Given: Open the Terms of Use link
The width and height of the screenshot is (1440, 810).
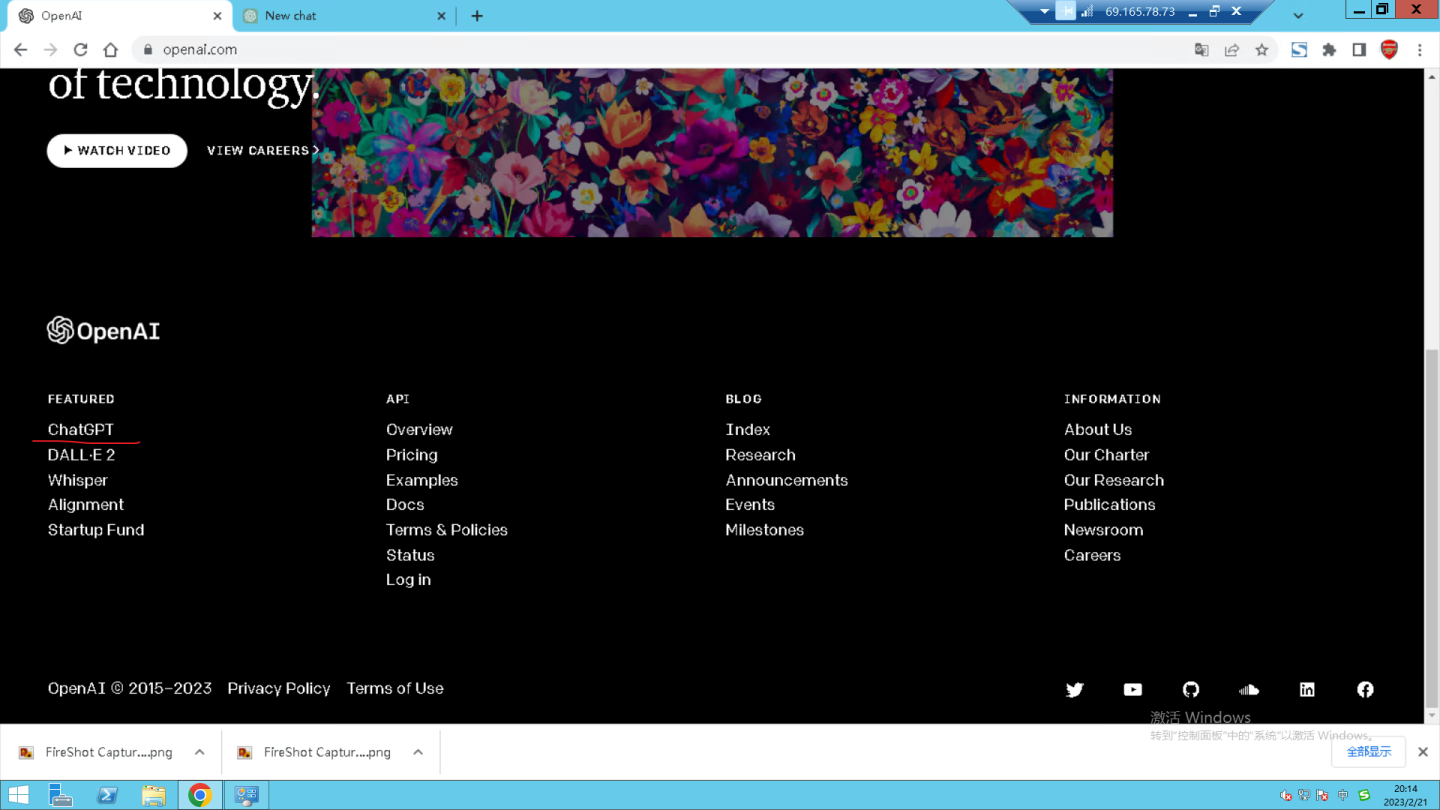Looking at the screenshot, I should click(x=395, y=688).
